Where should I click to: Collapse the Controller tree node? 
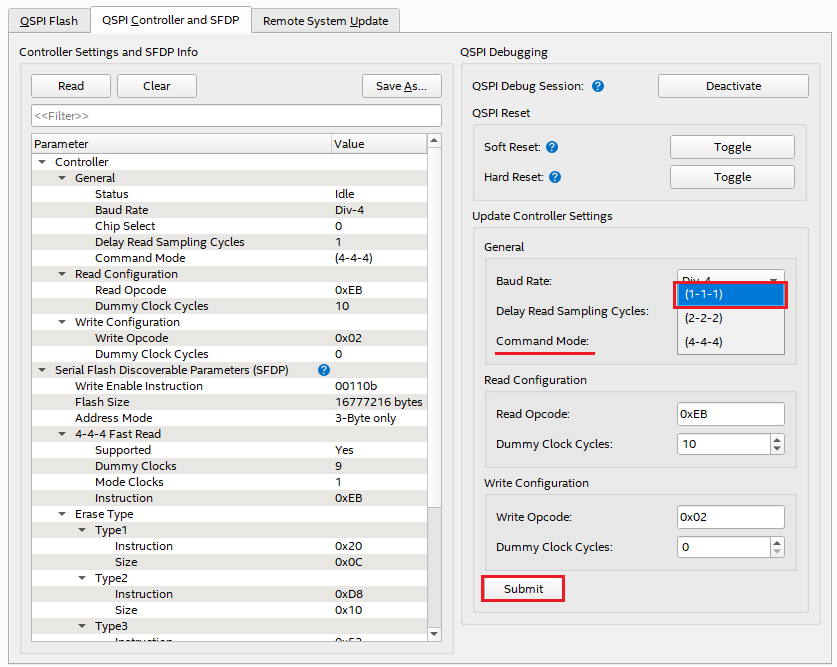42,162
